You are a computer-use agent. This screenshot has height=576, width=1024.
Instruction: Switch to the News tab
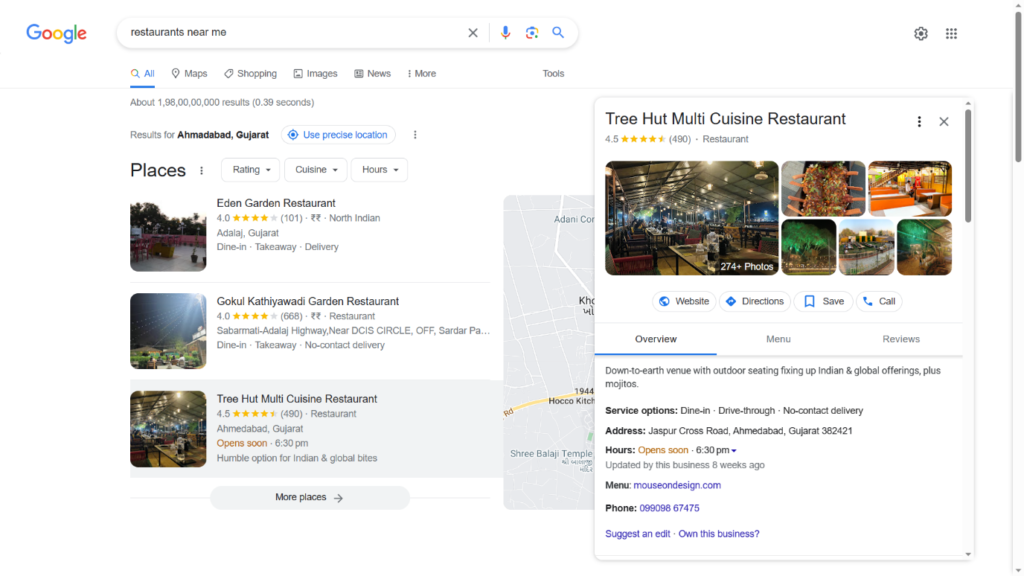click(372, 74)
